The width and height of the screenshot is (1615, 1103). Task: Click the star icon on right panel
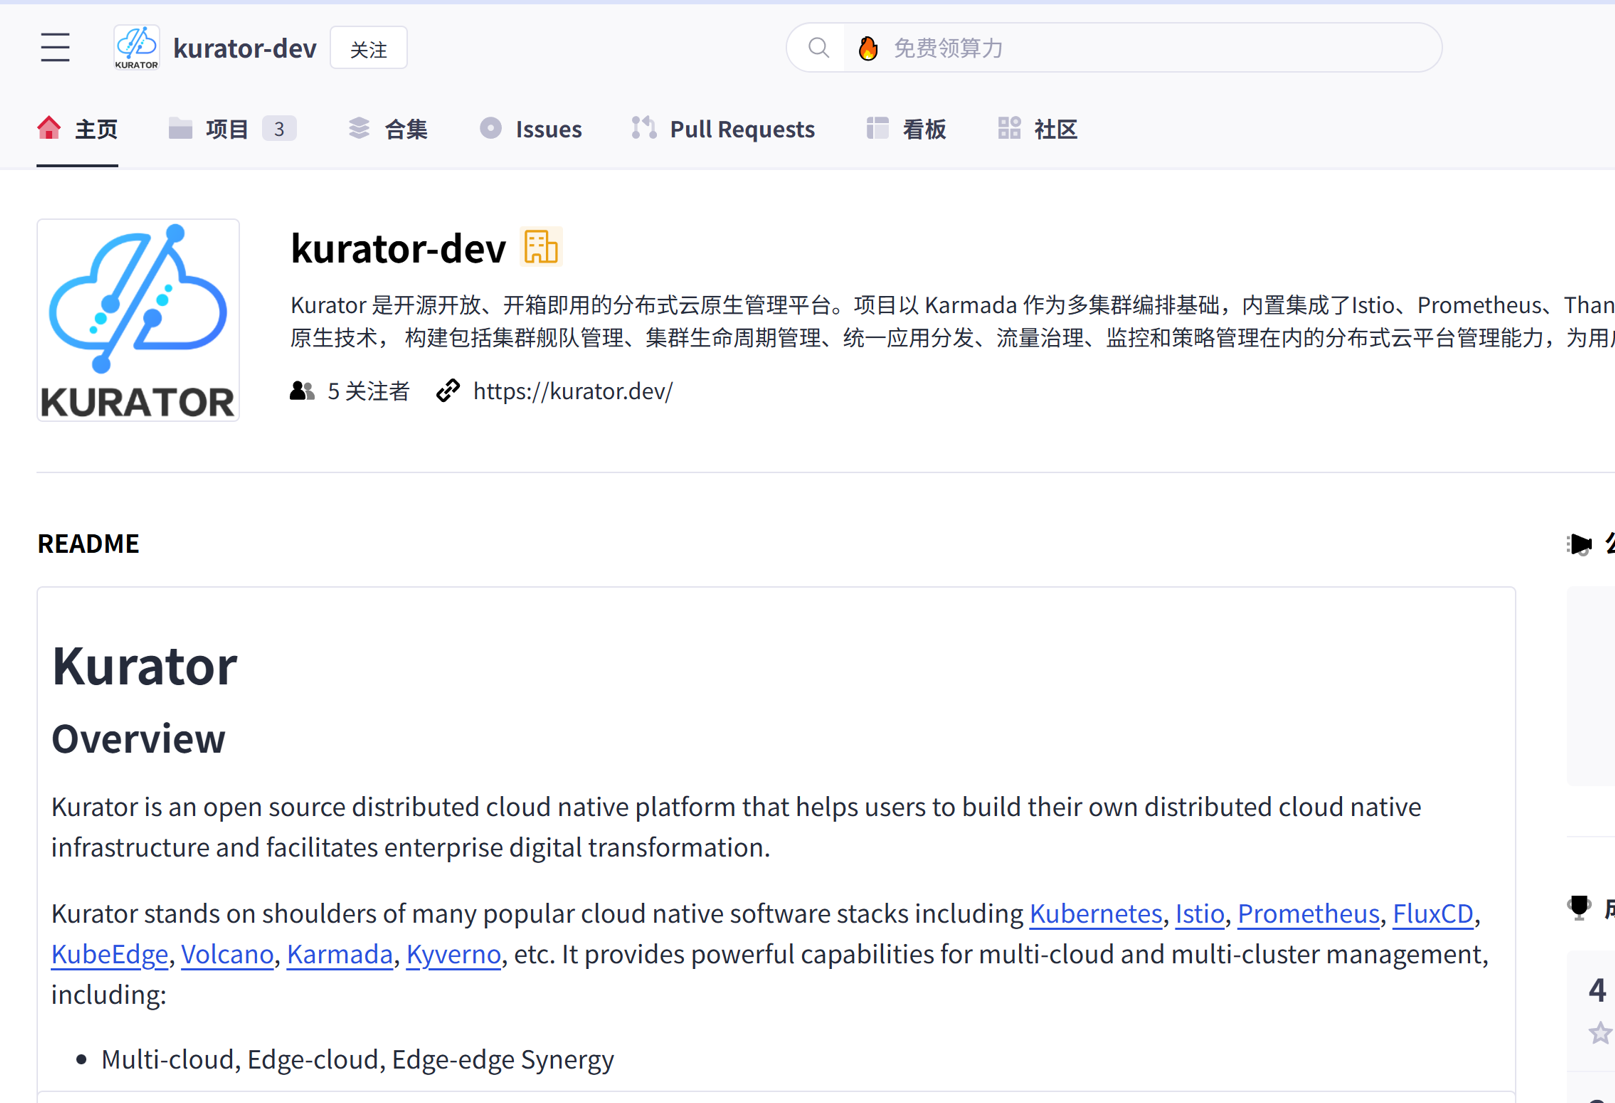pyautogui.click(x=1600, y=1033)
